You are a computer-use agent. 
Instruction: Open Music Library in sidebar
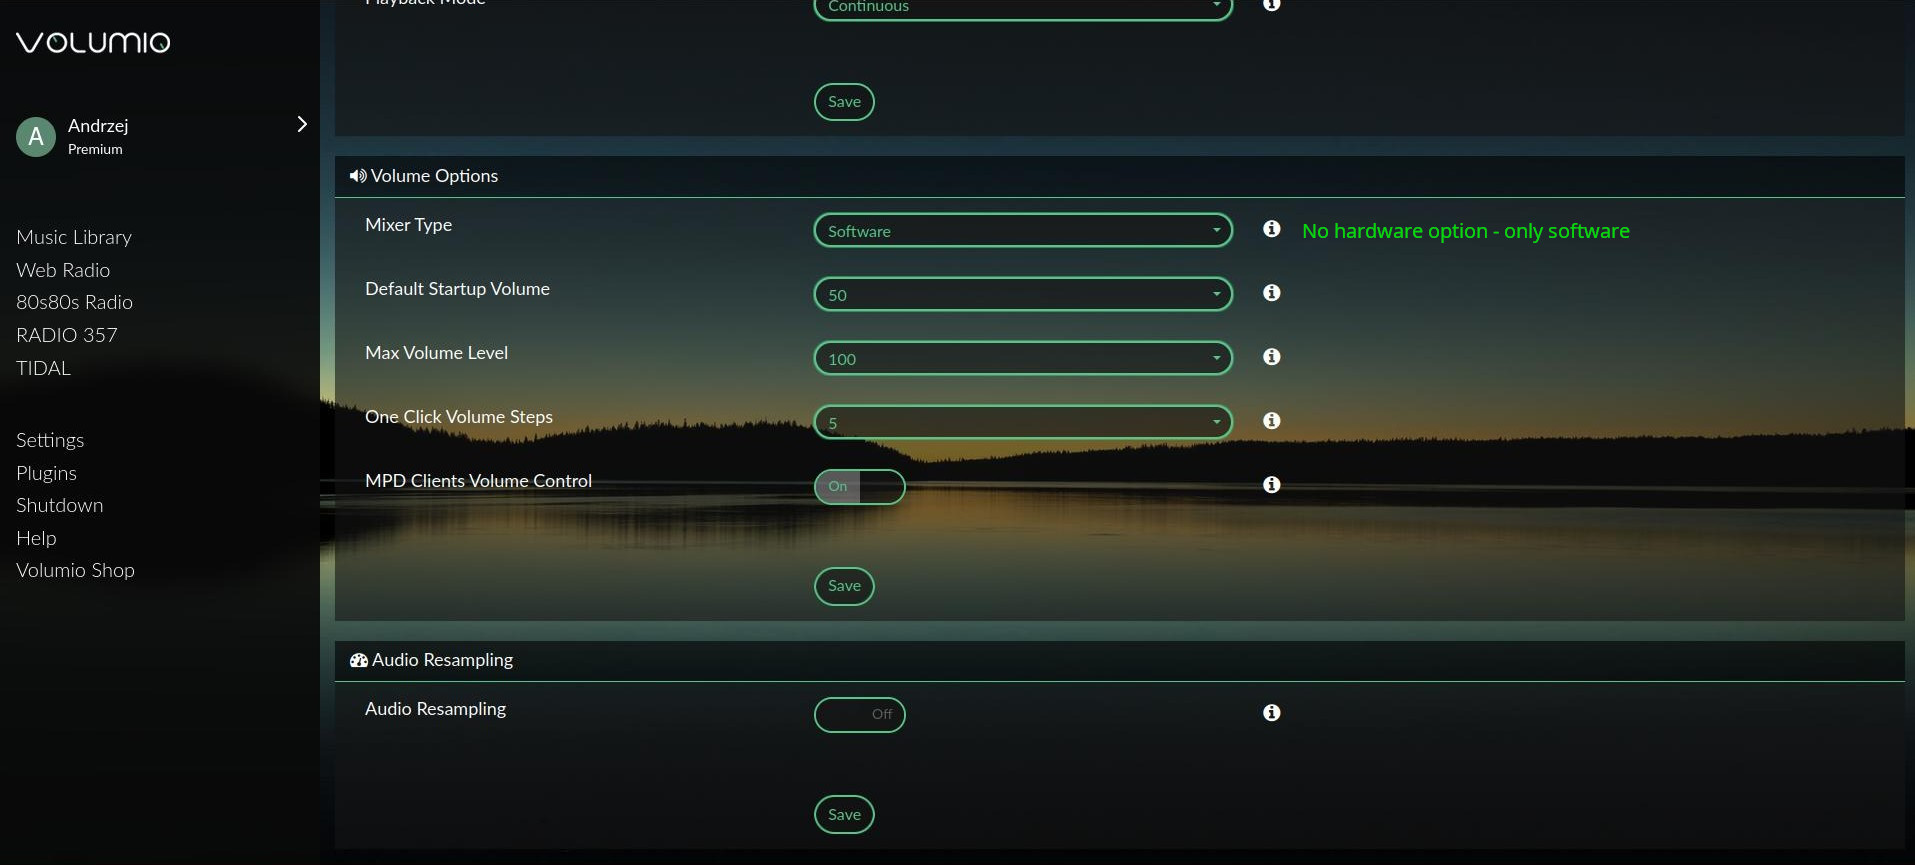[x=74, y=237]
